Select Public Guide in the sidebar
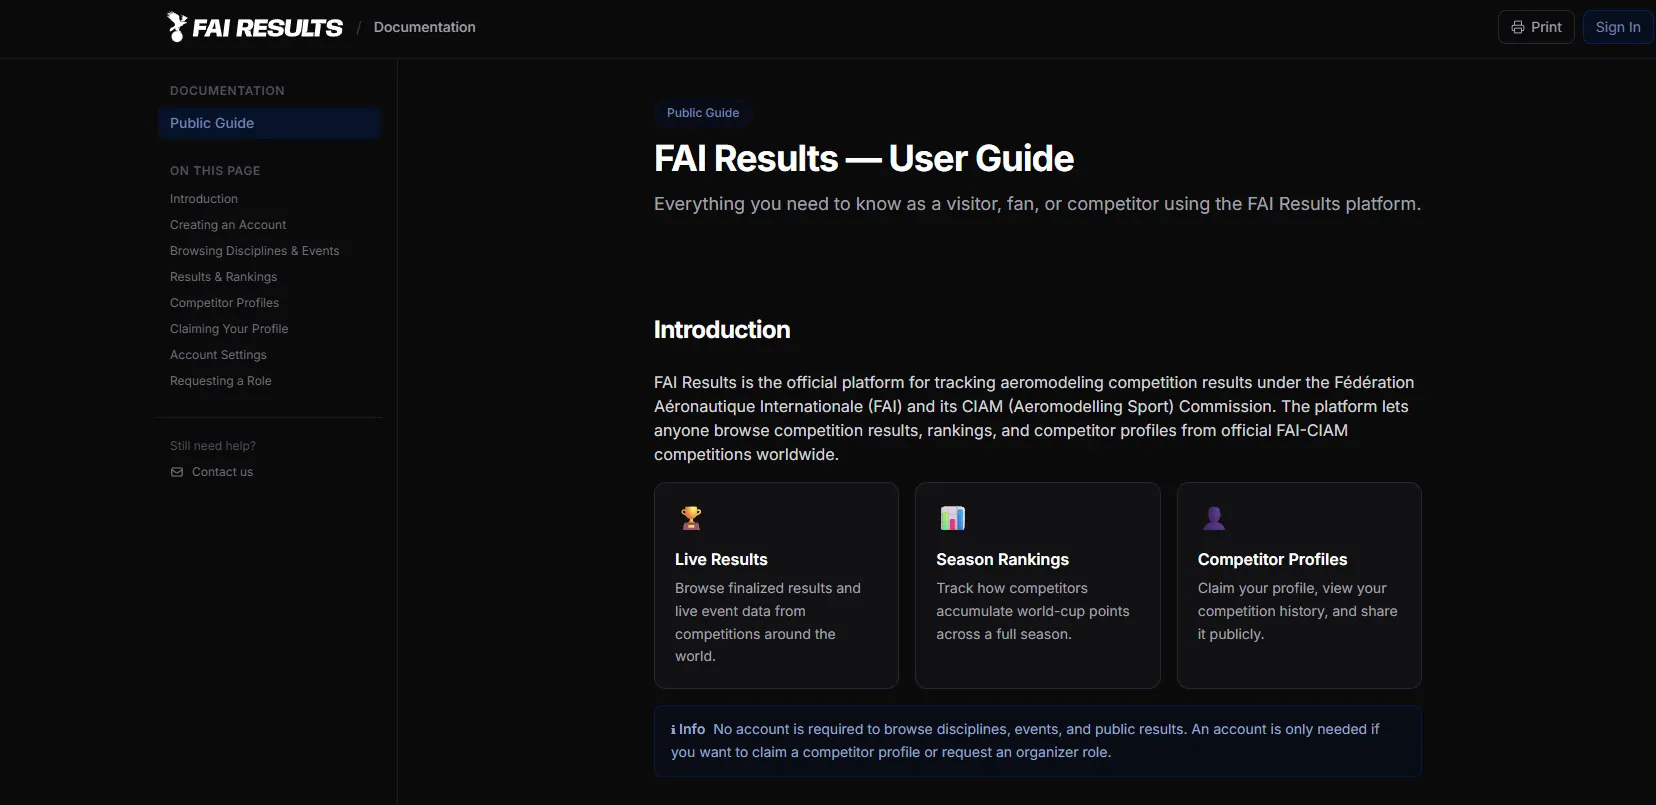The height and width of the screenshot is (805, 1656). tap(269, 123)
